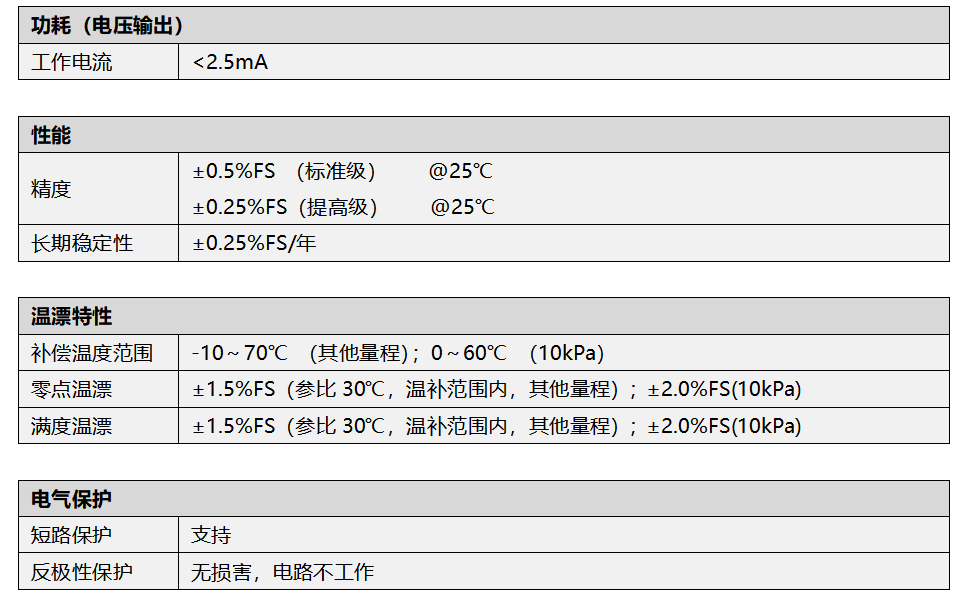The height and width of the screenshot is (597, 970).
Task: Select the 满度温漂 row label
Action: [72, 426]
